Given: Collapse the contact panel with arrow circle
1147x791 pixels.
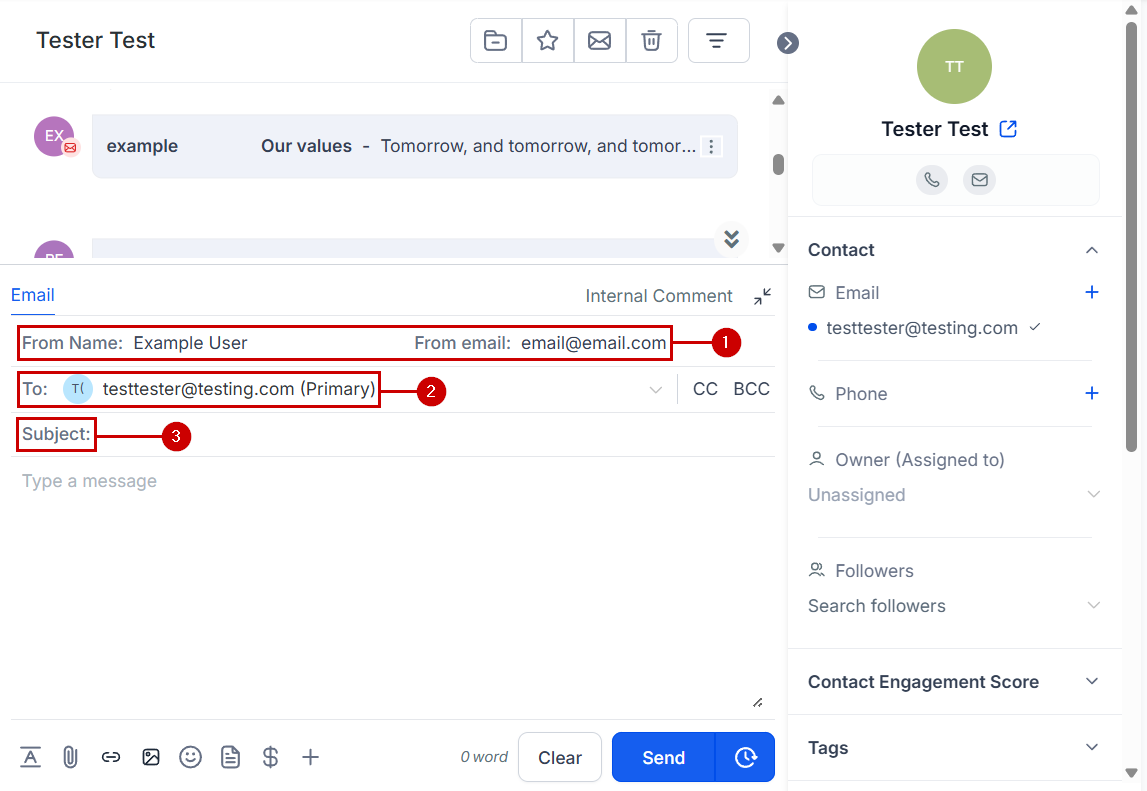Looking at the screenshot, I should coord(788,43).
